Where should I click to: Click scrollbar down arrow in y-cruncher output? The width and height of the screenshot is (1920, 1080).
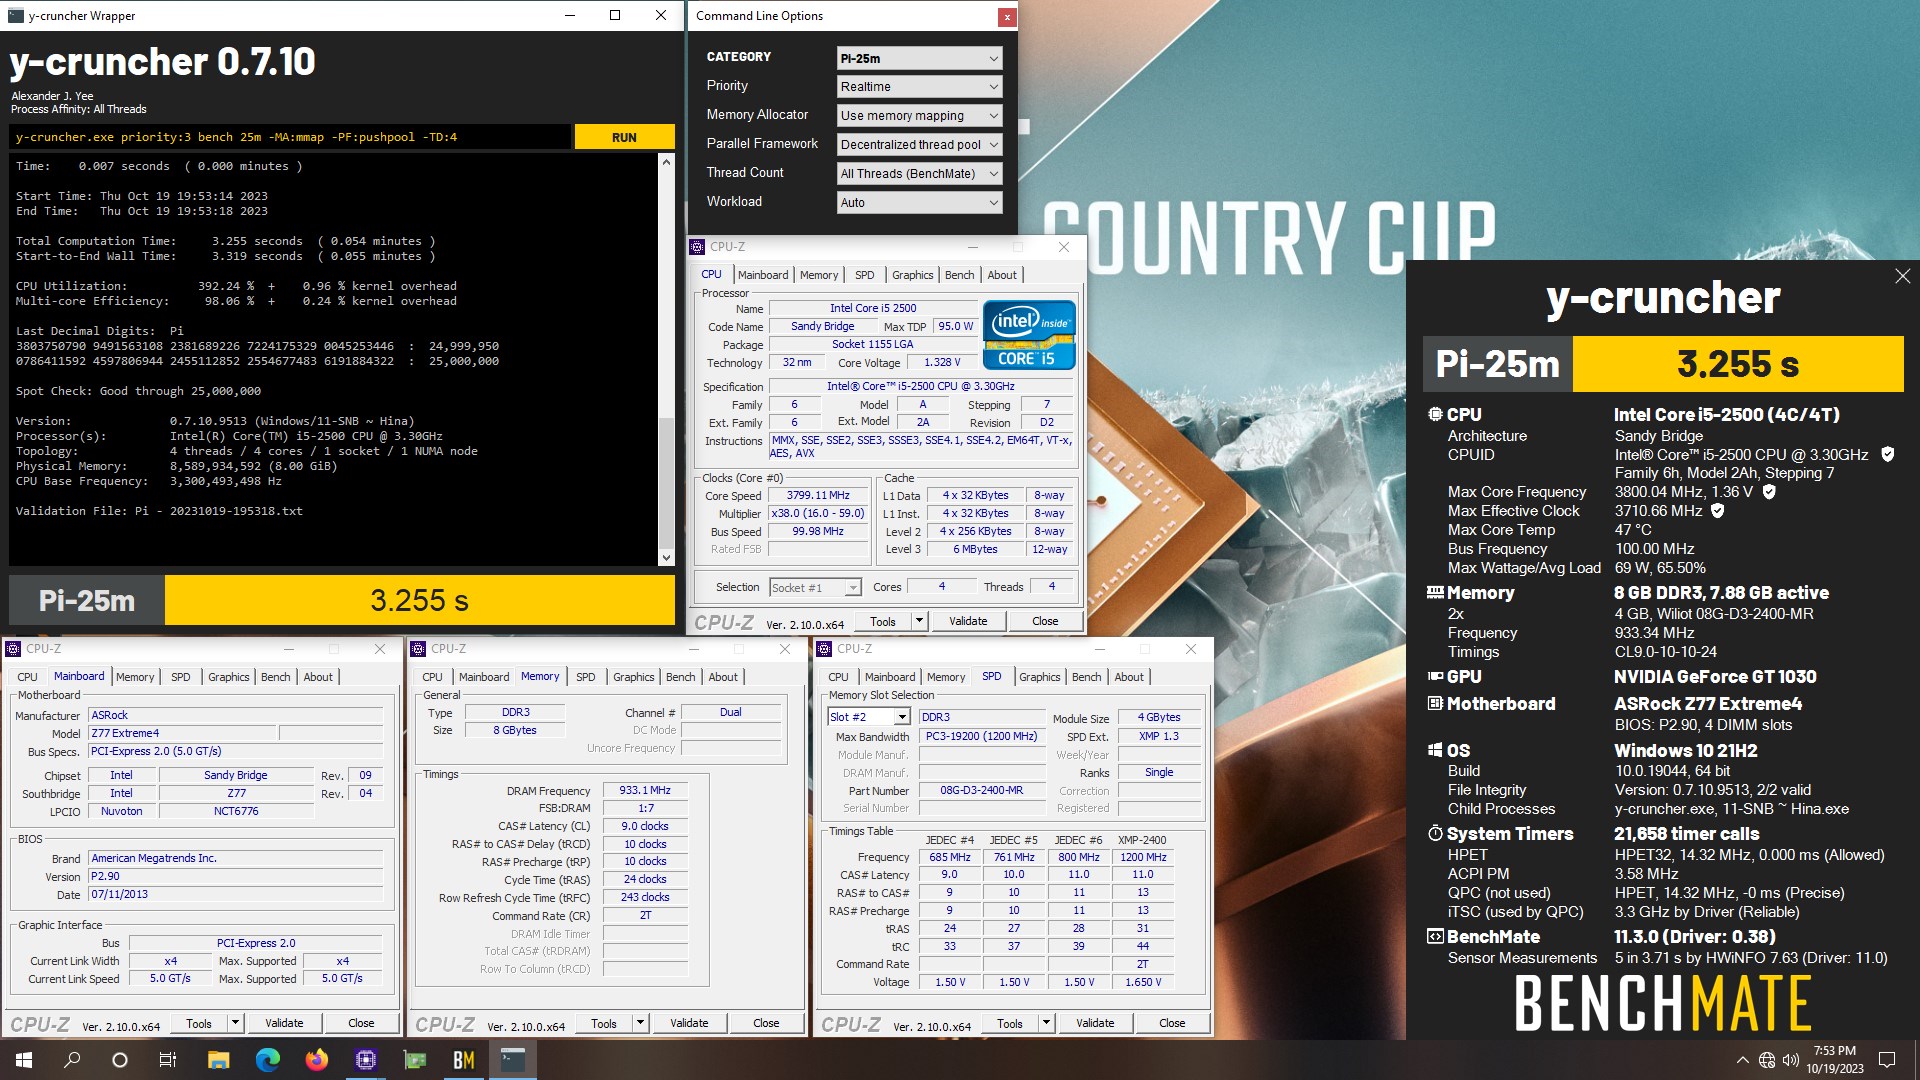coord(667,558)
